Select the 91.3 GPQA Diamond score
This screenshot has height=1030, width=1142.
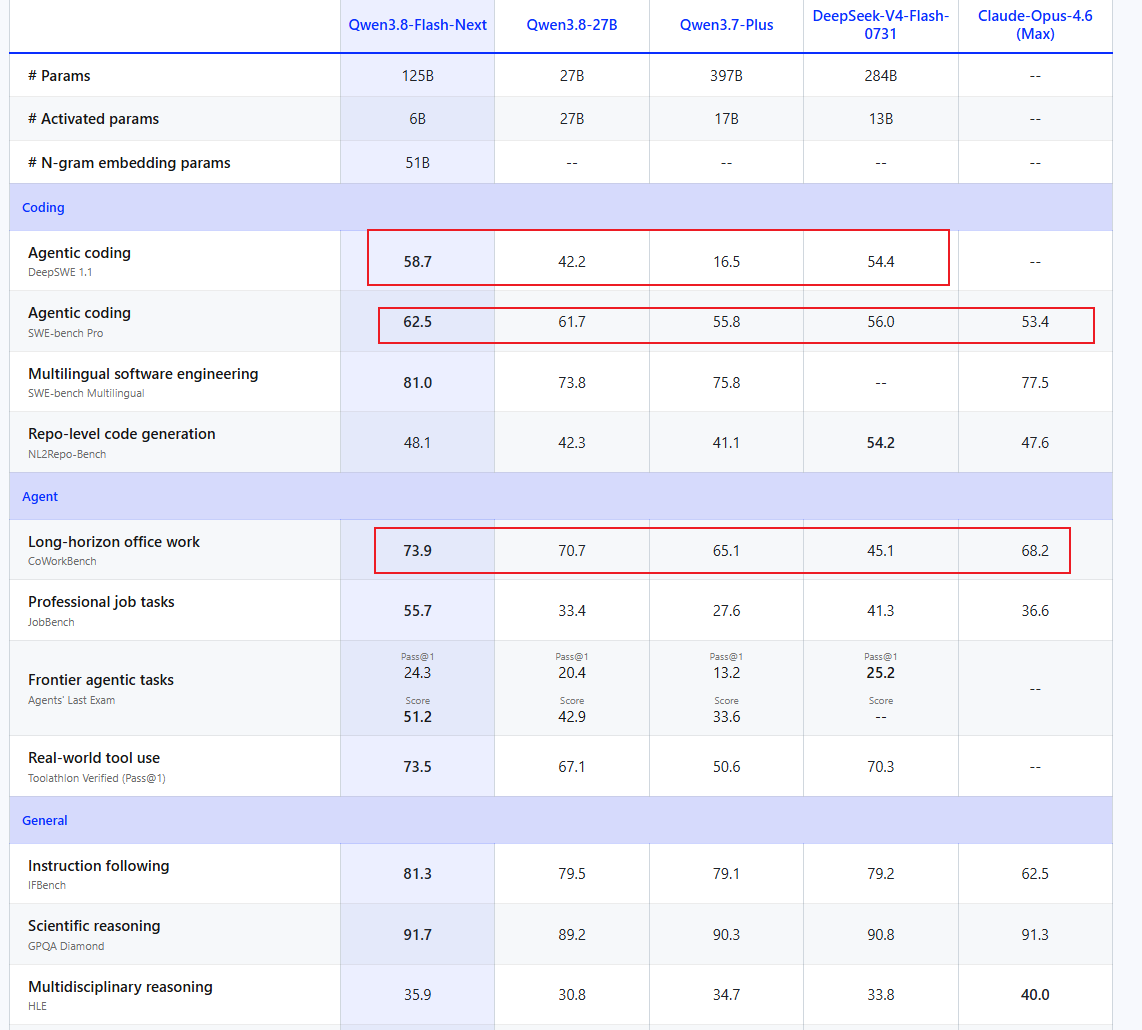click(1035, 935)
